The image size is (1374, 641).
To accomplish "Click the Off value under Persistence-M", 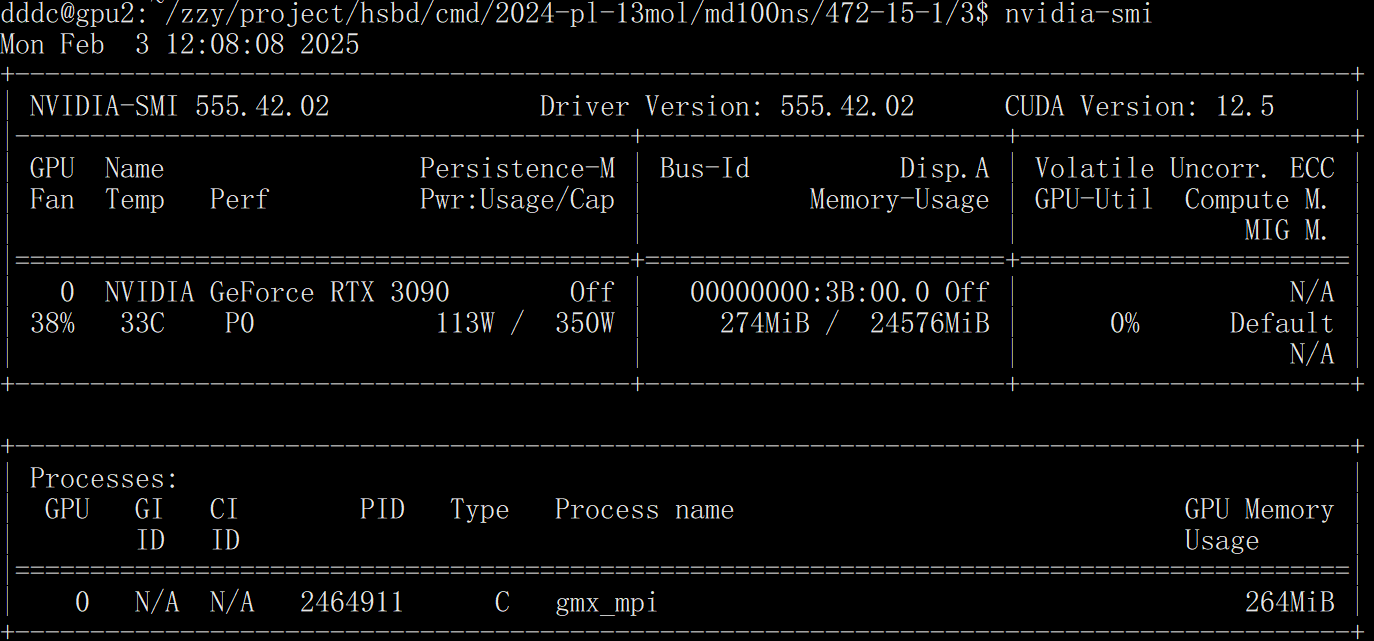I will coord(592,293).
